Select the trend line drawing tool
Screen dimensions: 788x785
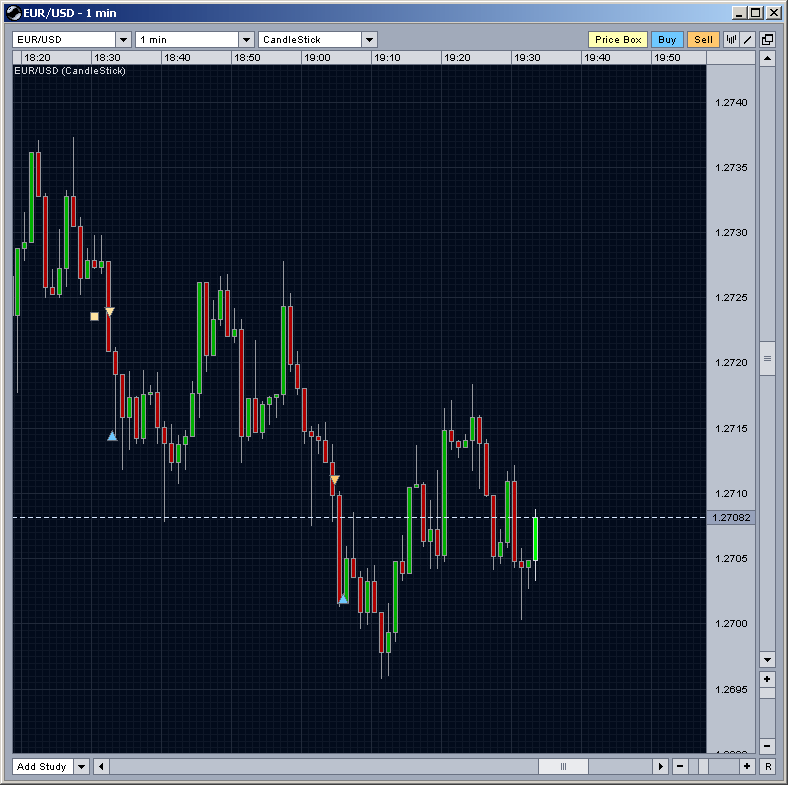click(748, 39)
